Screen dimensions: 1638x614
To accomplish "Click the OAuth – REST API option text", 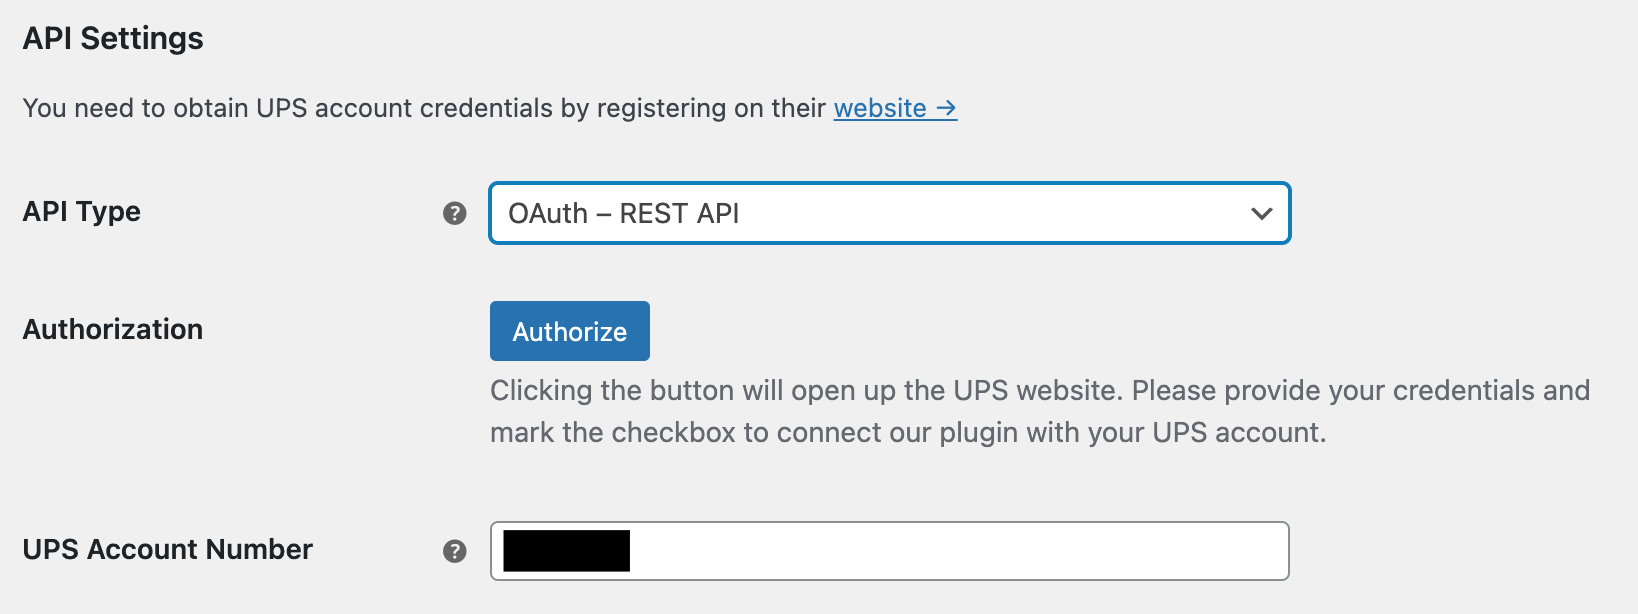I will [624, 213].
